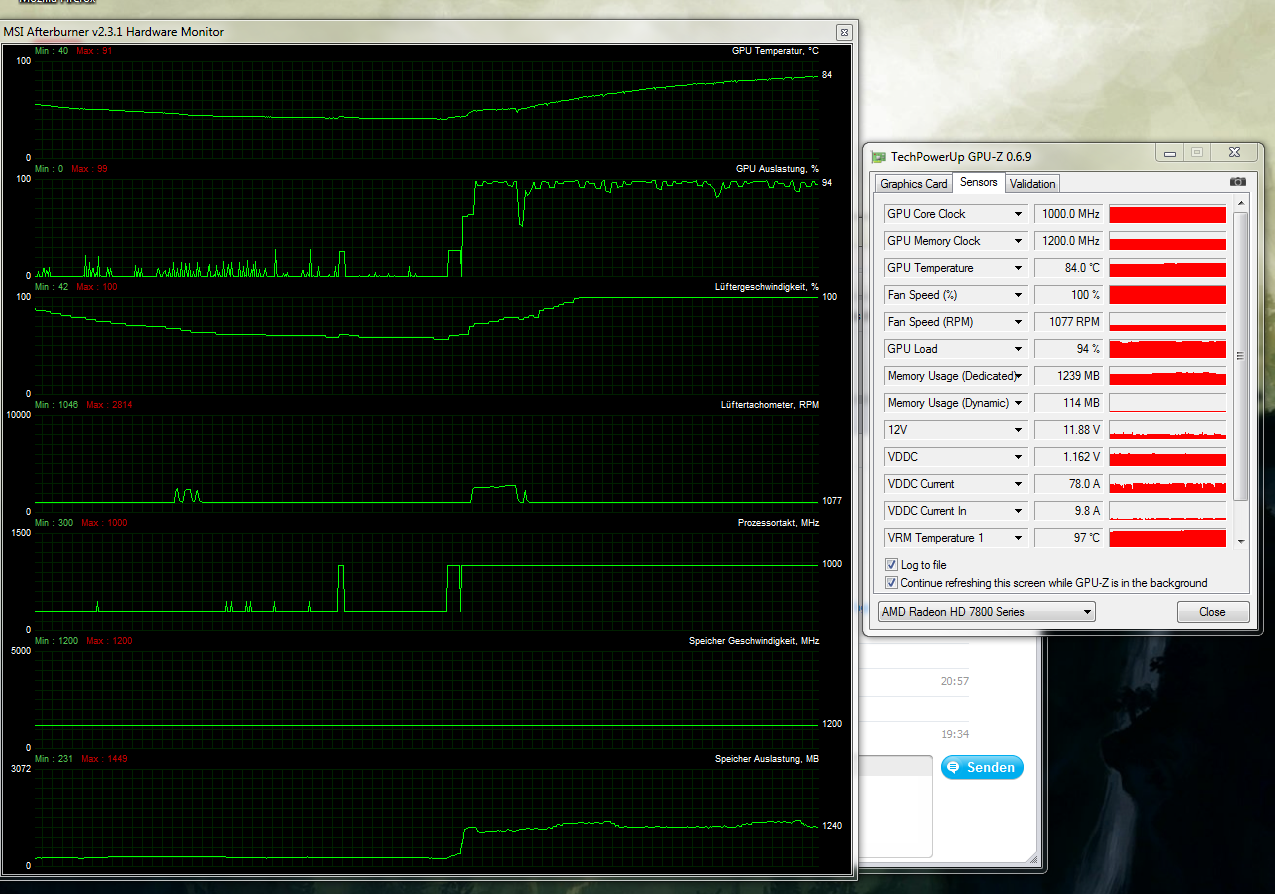The image size is (1275, 894).
Task: Open the AMD Radeon HD 7800 Series dropdown
Action: [x=985, y=612]
